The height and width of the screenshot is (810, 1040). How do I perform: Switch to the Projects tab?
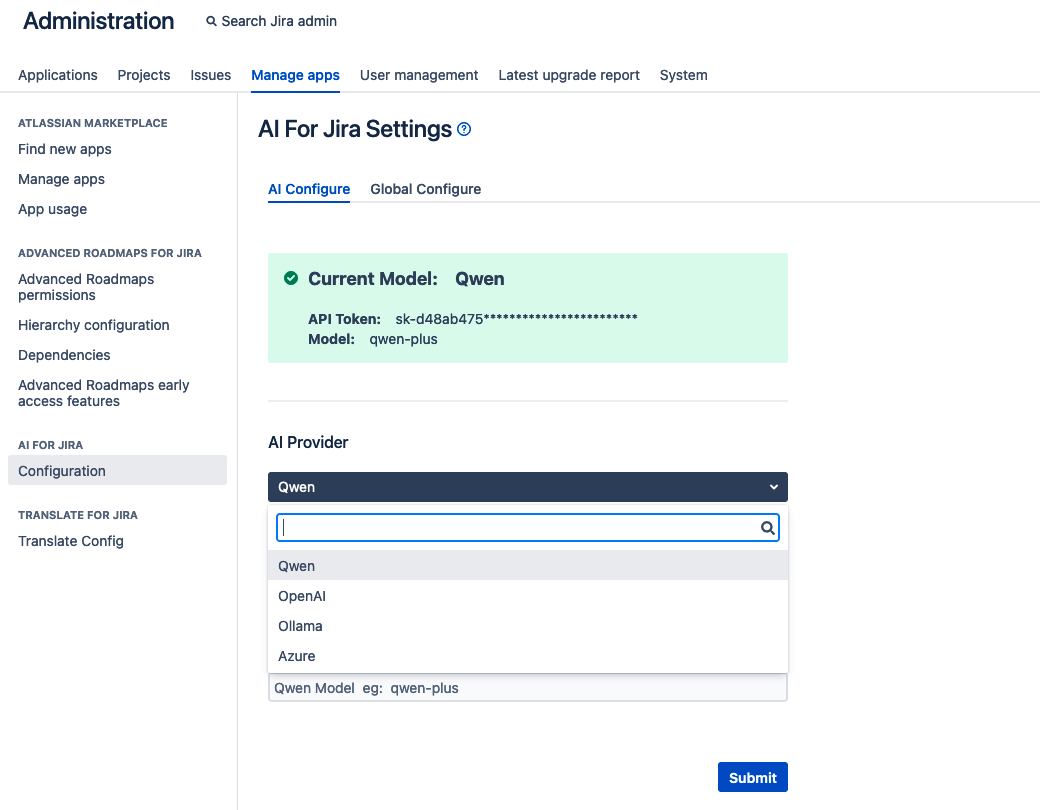pyautogui.click(x=144, y=75)
